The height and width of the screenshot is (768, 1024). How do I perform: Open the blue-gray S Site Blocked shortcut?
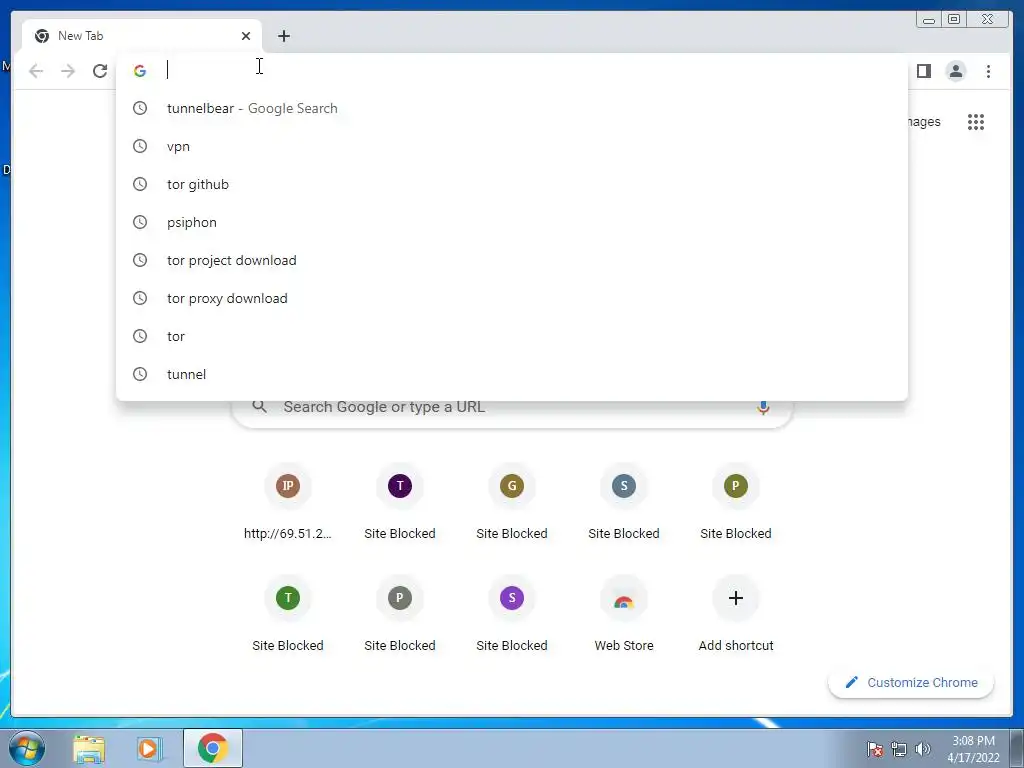624,503
